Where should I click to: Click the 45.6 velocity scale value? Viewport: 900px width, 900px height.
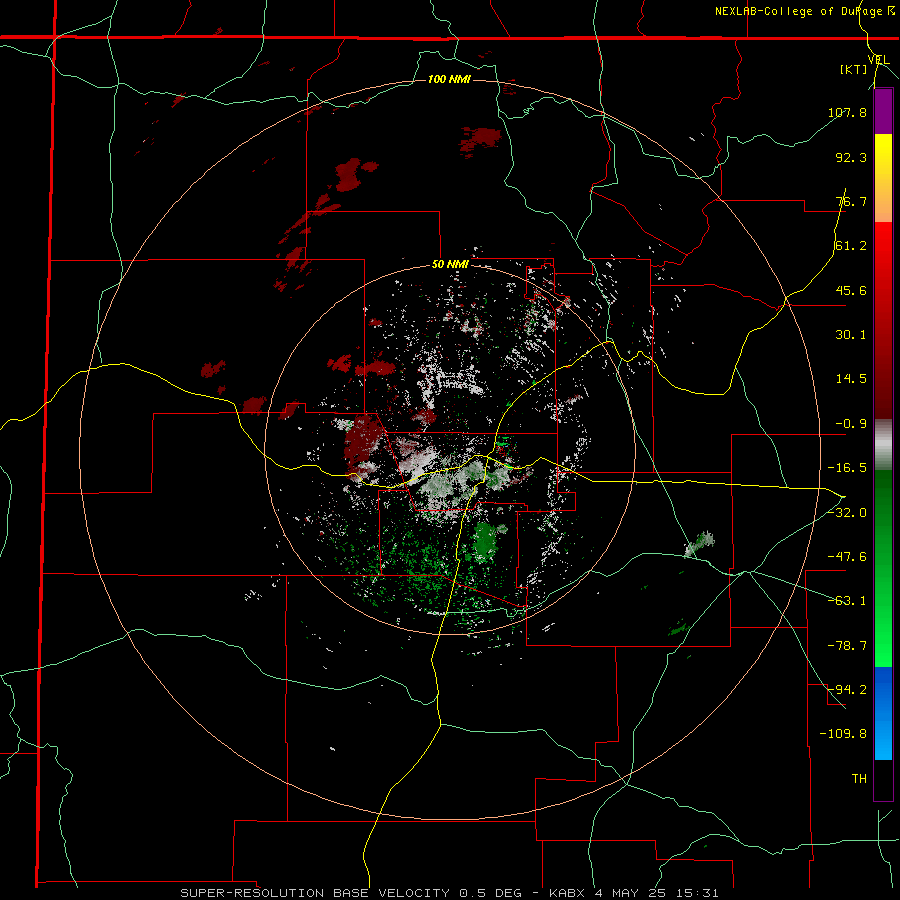pos(851,290)
